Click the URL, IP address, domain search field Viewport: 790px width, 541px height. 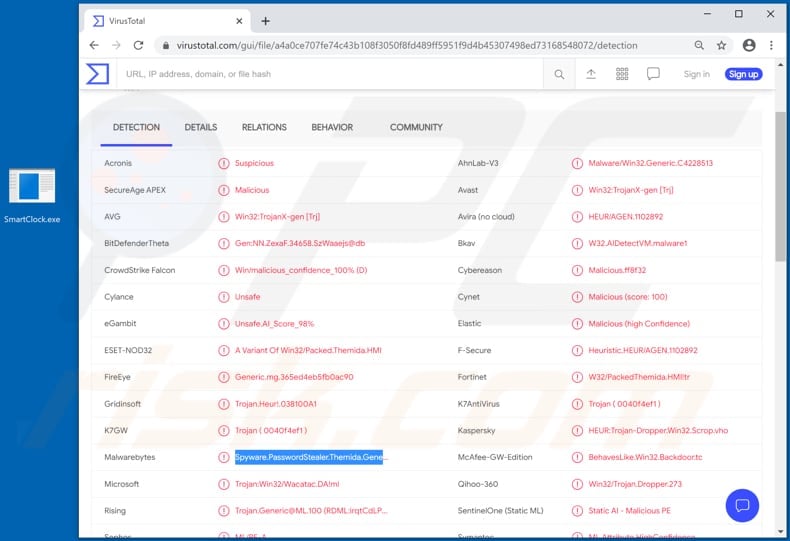[x=330, y=74]
